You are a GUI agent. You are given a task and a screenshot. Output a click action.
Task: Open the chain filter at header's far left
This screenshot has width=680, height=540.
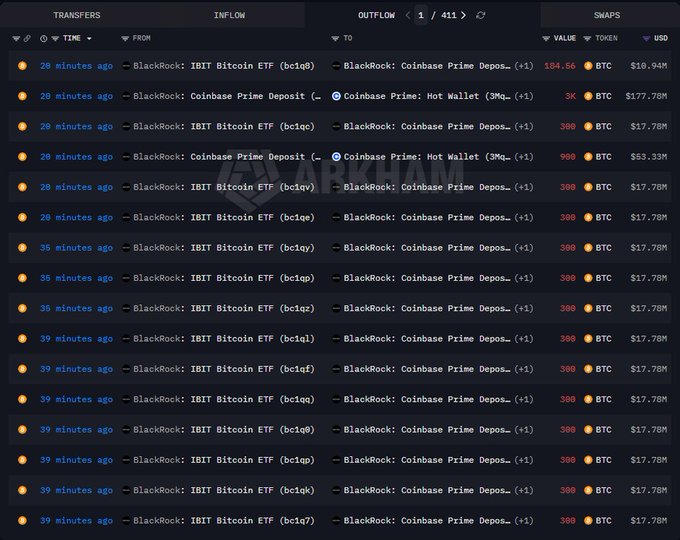16,39
